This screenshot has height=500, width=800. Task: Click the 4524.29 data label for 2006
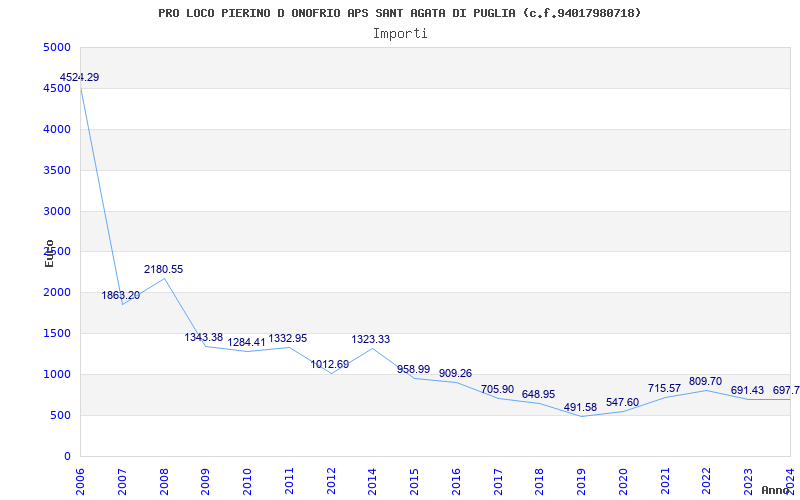[80, 78]
